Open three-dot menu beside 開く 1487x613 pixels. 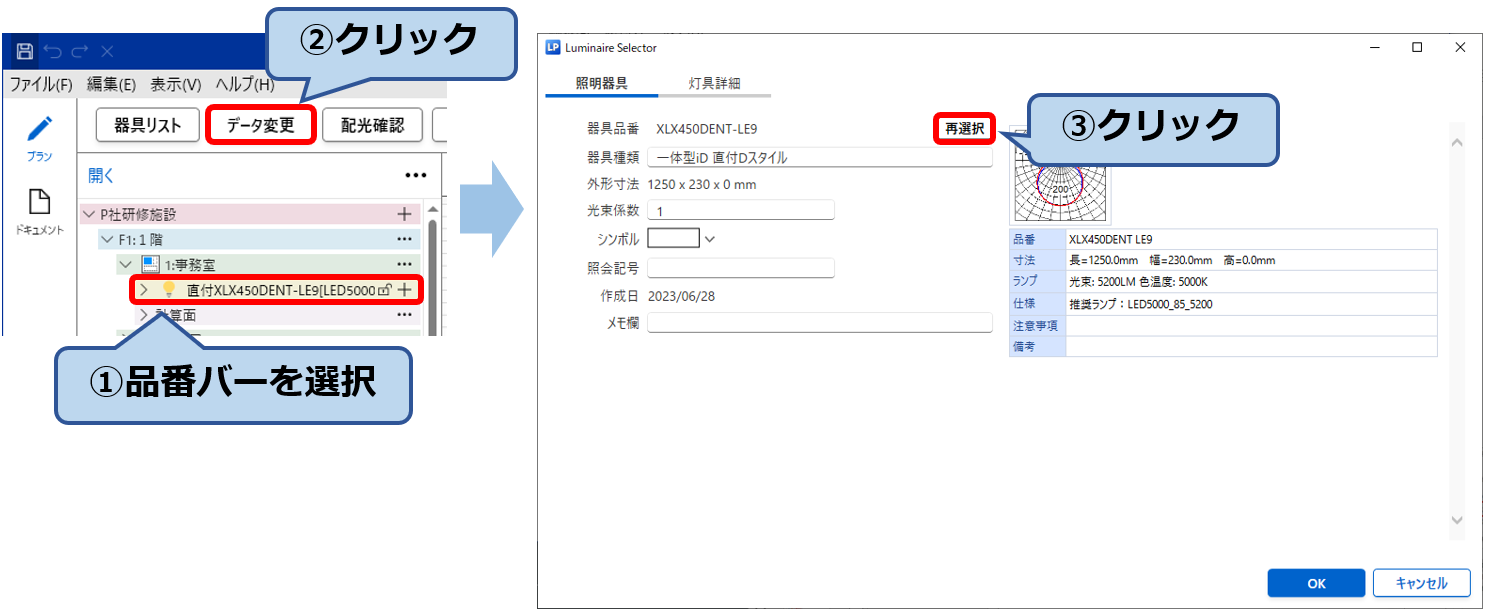pyautogui.click(x=415, y=176)
